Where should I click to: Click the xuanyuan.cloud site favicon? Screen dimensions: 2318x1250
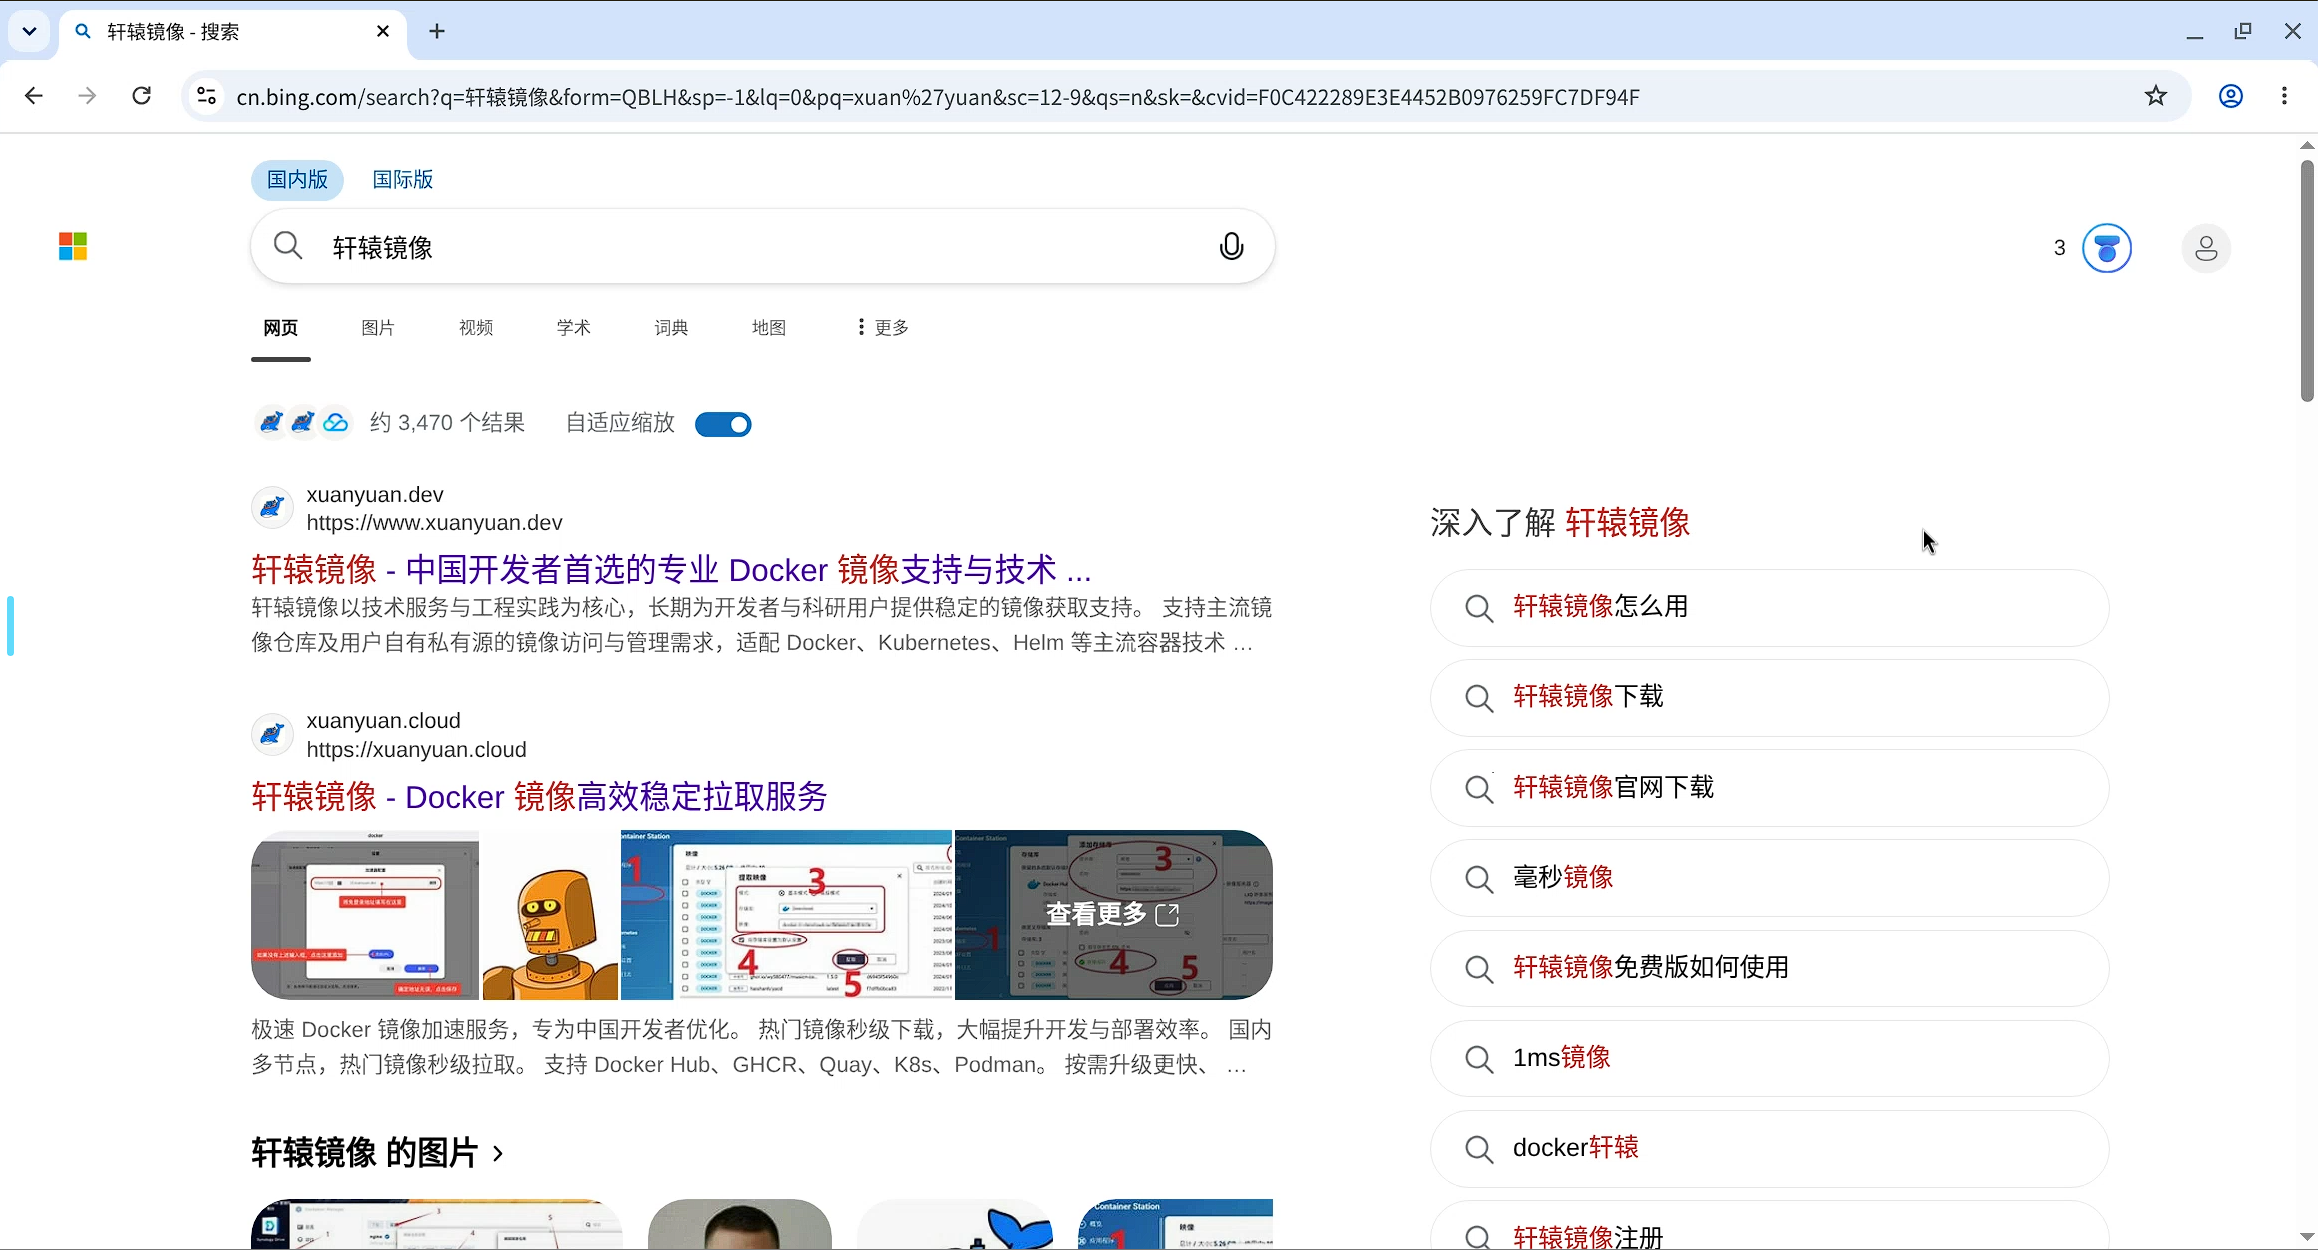click(x=272, y=735)
